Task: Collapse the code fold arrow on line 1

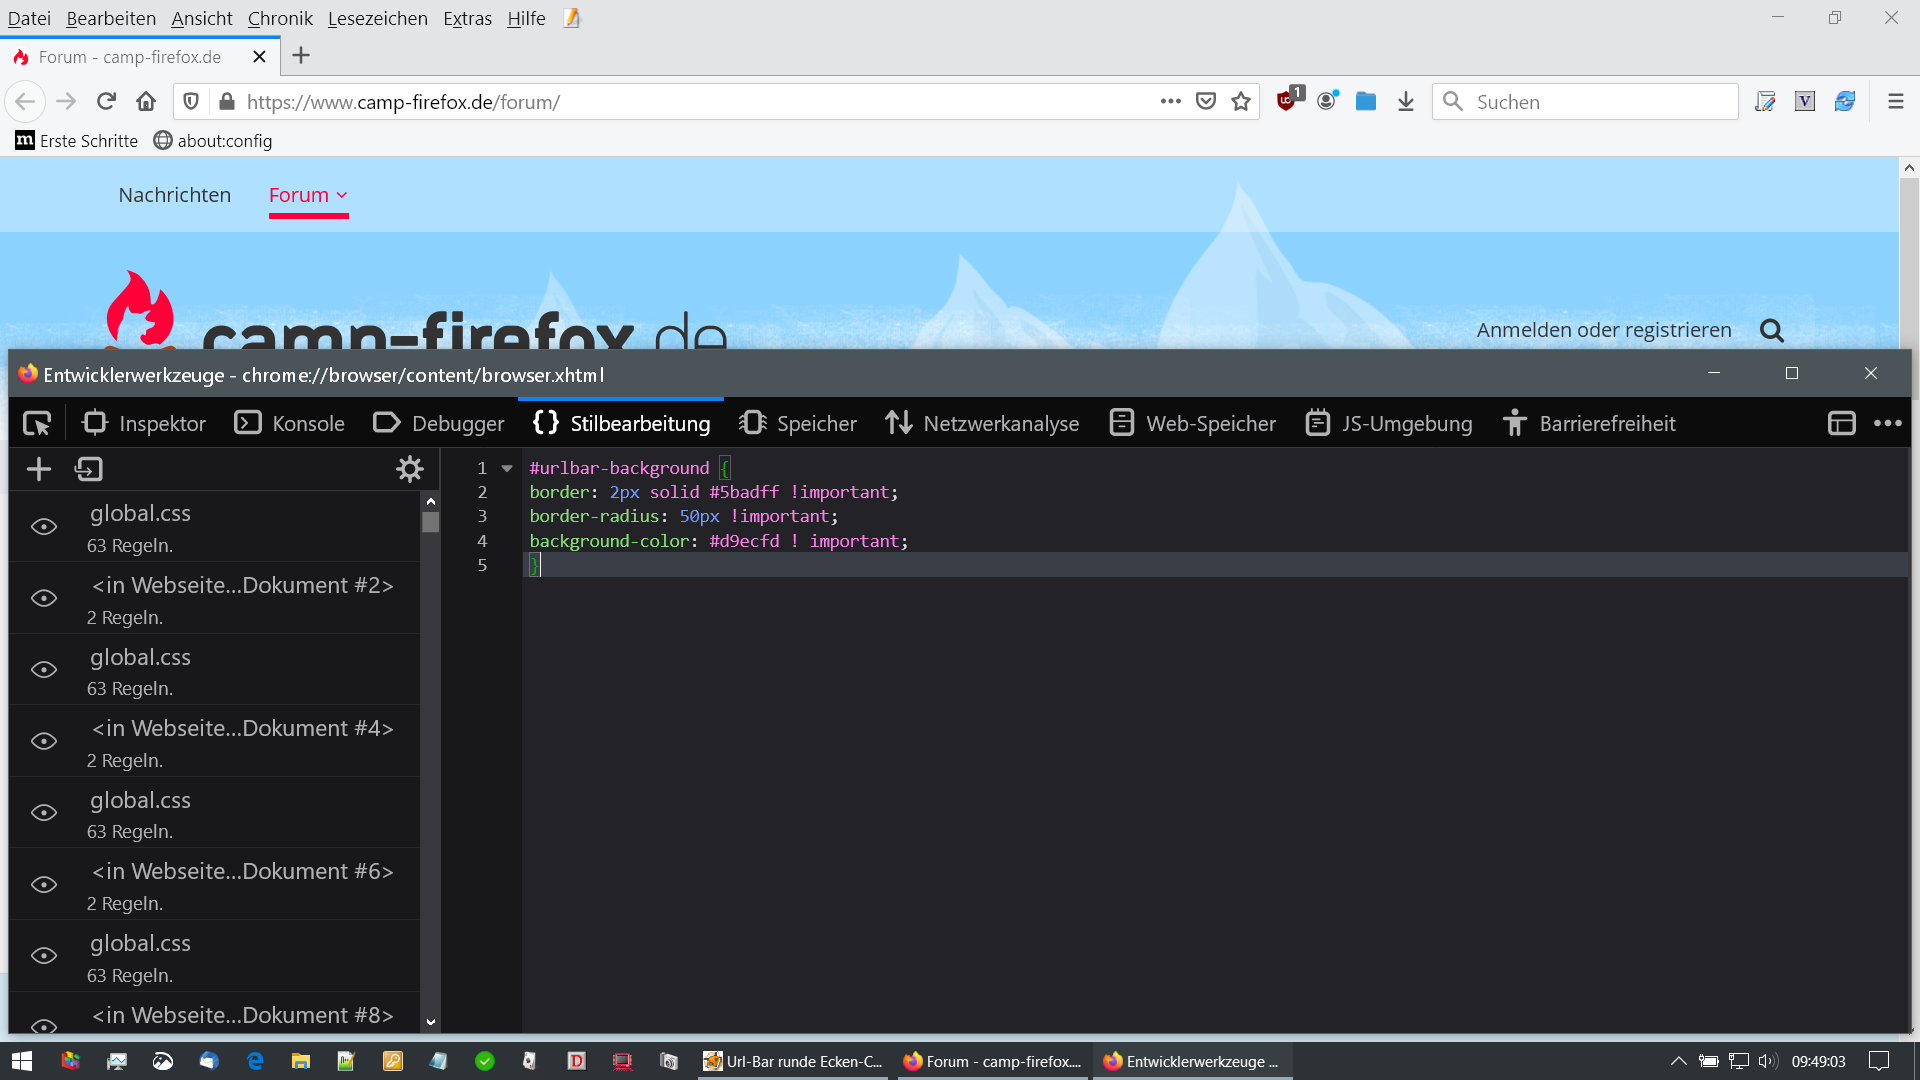Action: [507, 468]
